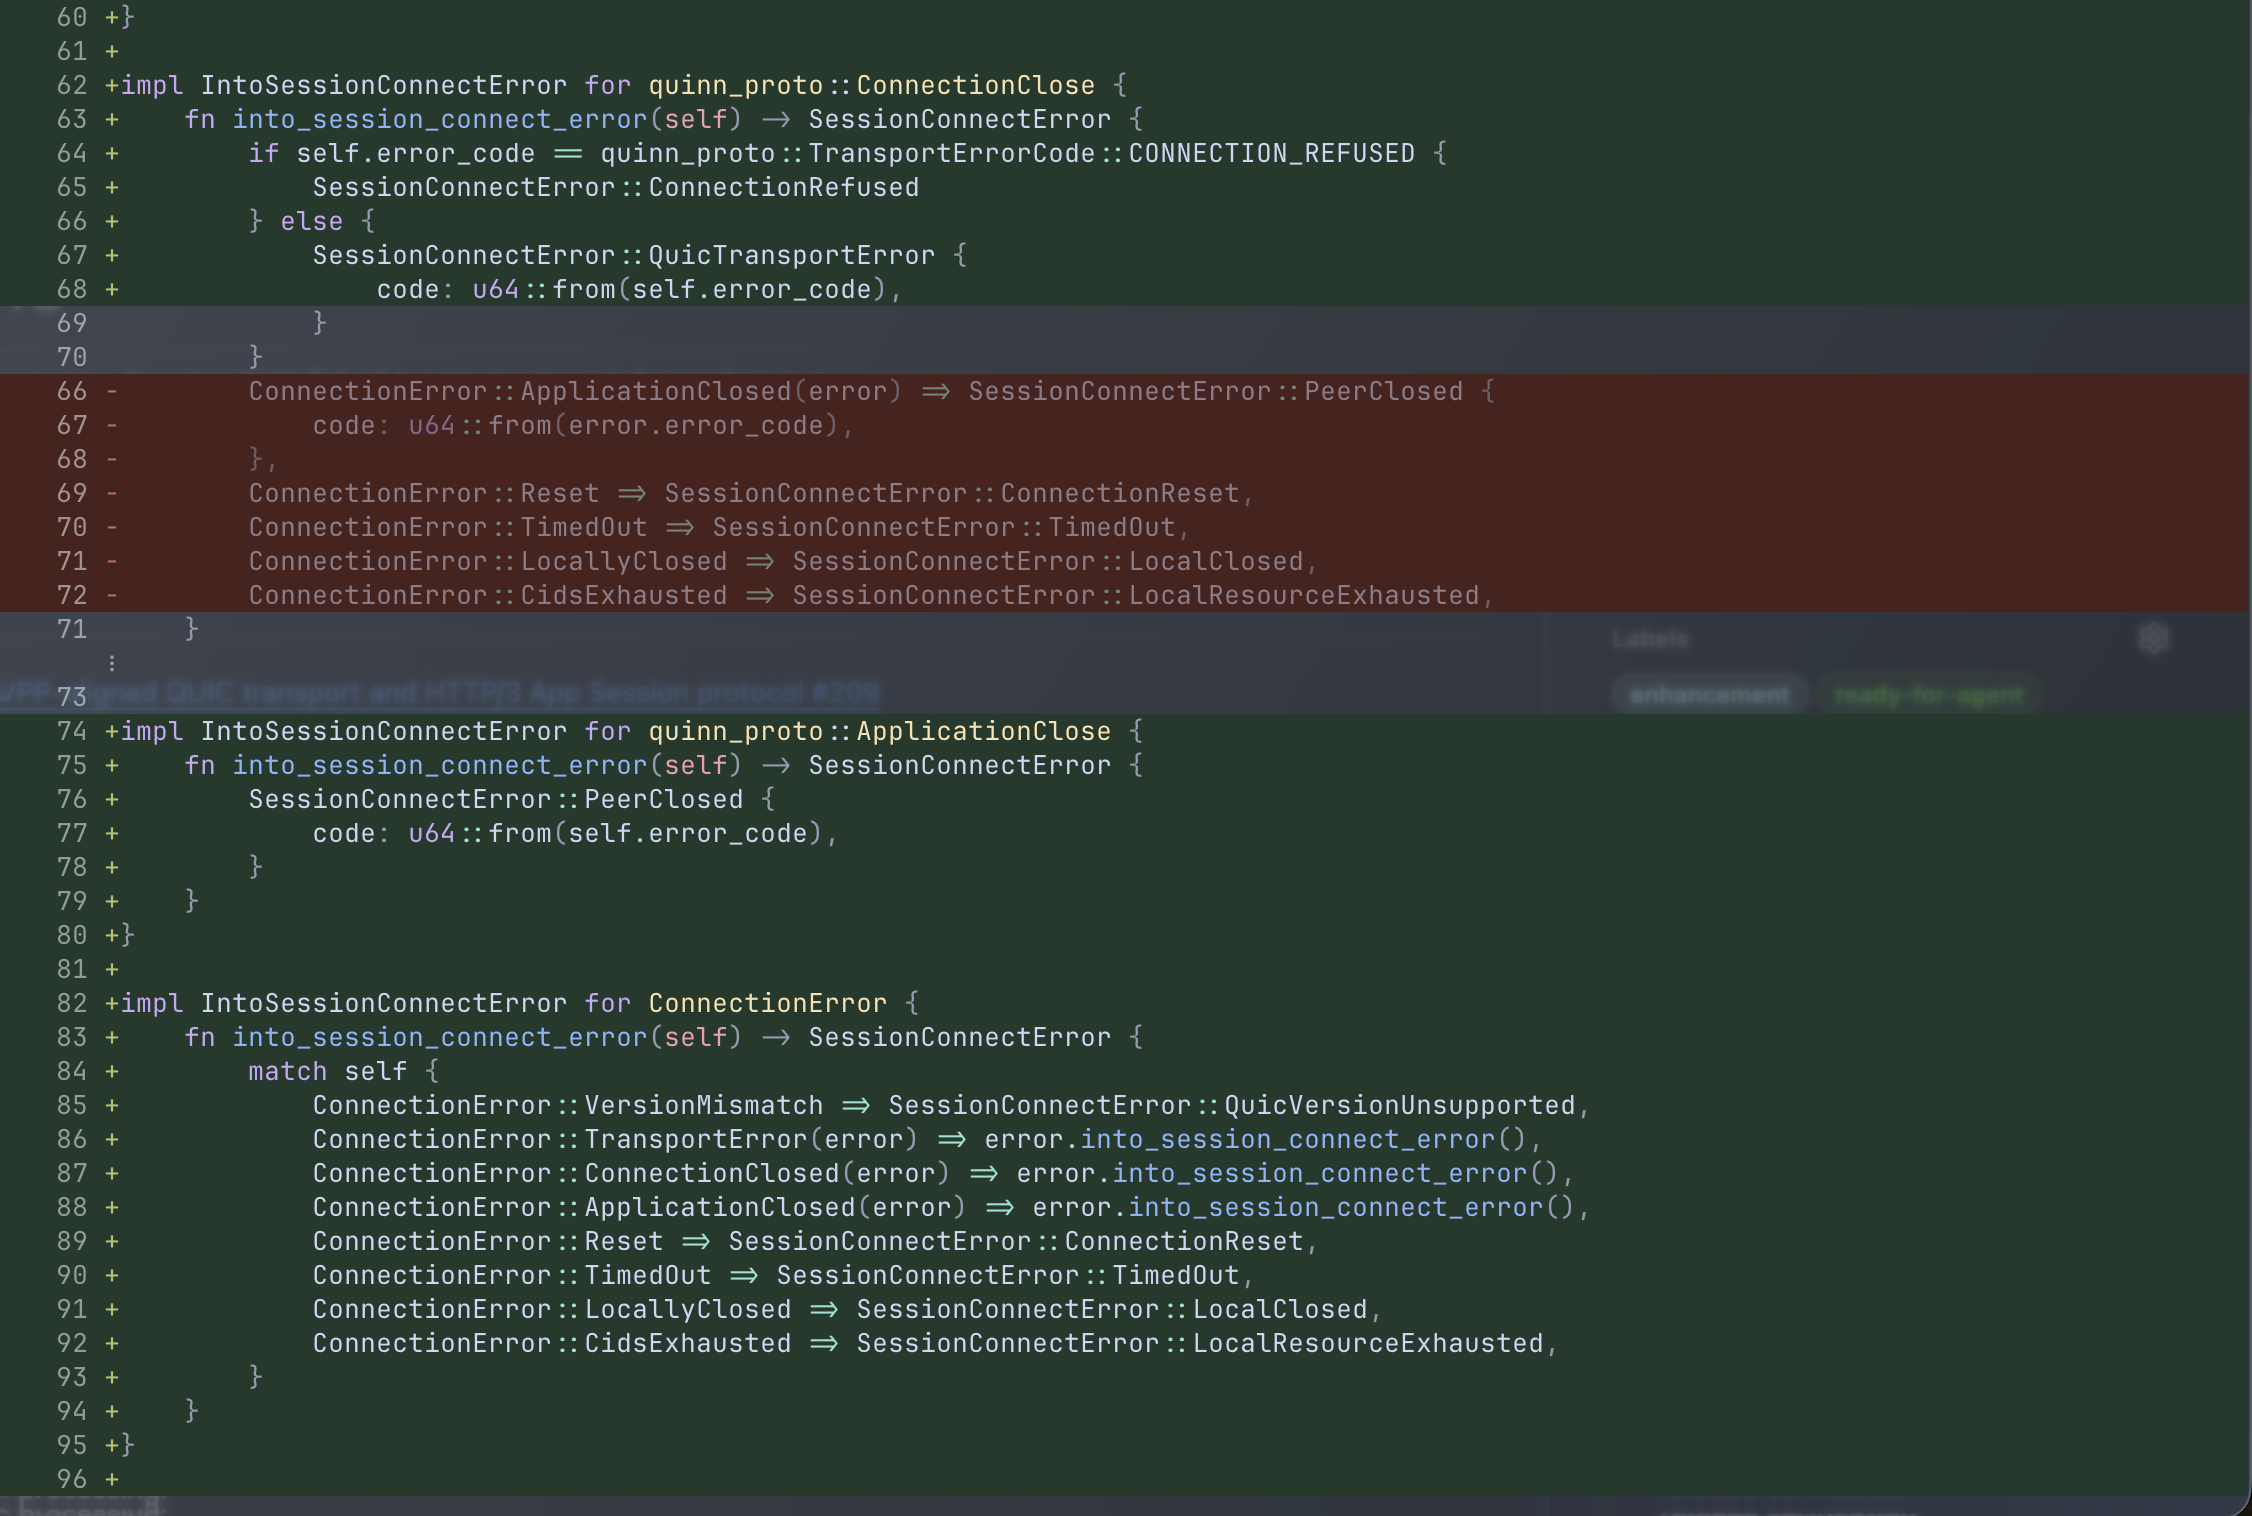Click added 'ConnectionError::LocallyClosed' on line 91
The height and width of the screenshot is (1516, 2252).
[x=551, y=1309]
